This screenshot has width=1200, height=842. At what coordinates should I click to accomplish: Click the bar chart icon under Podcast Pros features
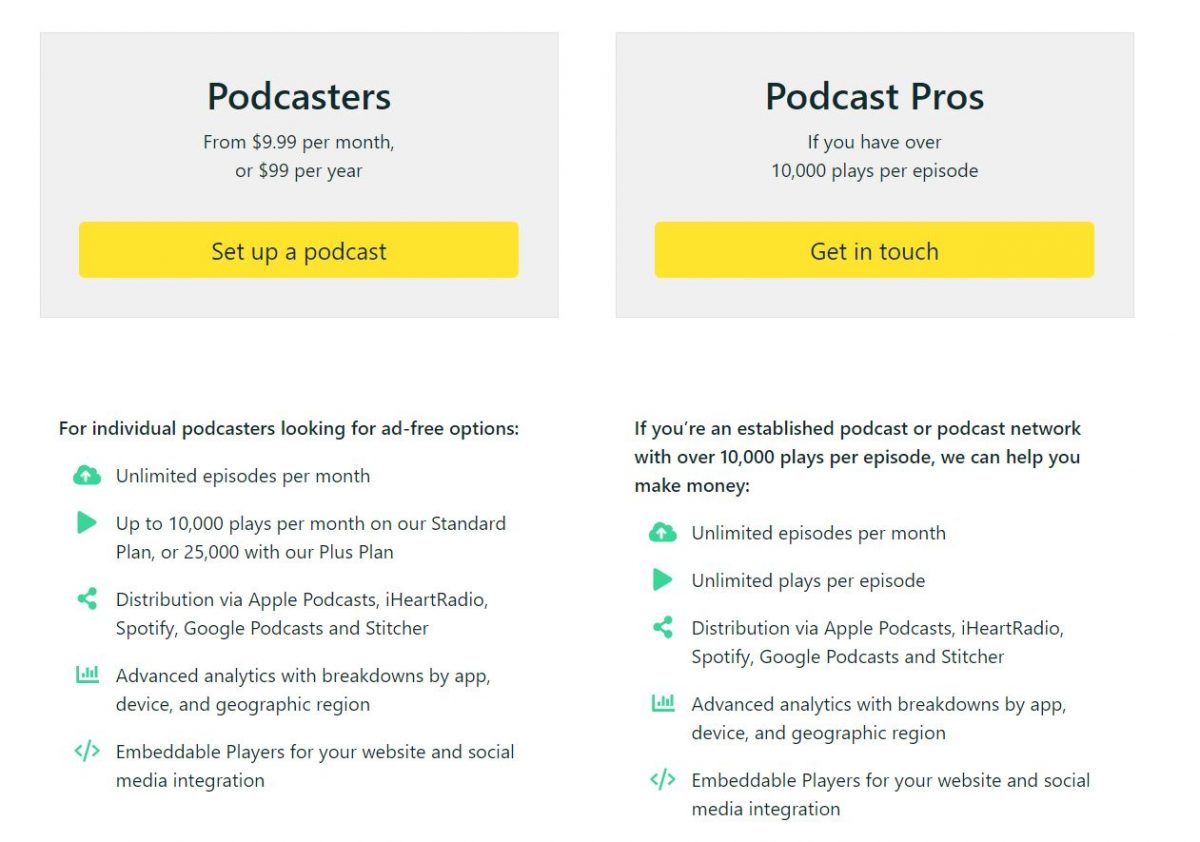click(x=663, y=704)
